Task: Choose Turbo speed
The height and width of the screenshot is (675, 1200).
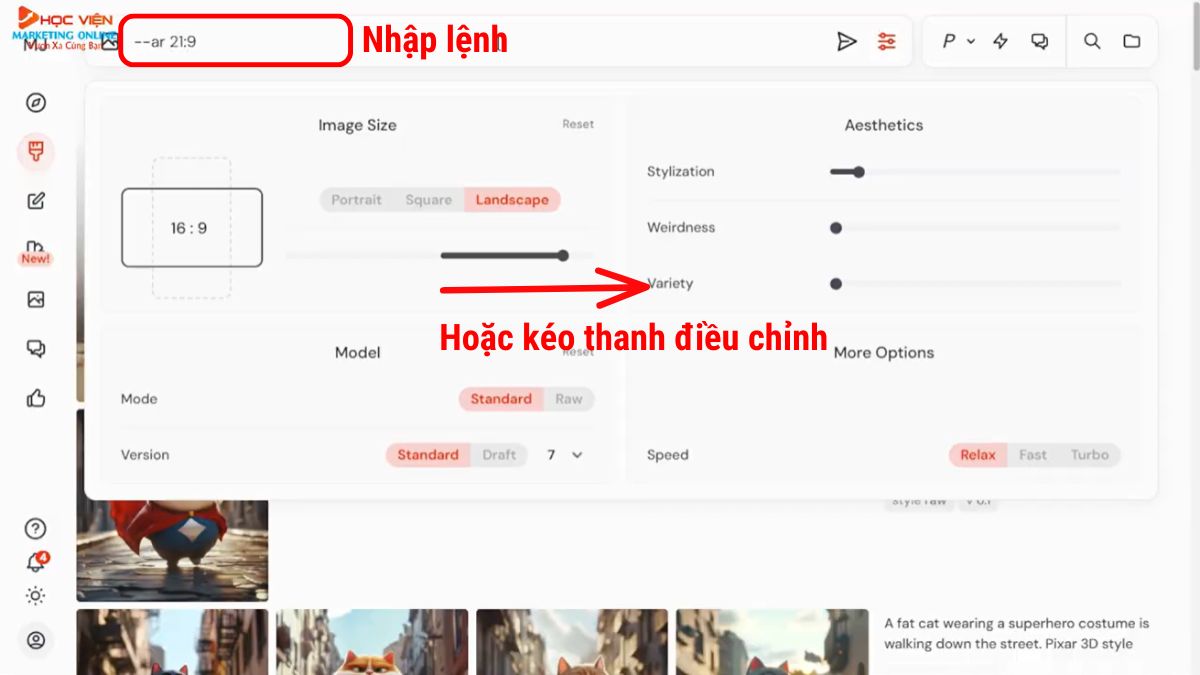Action: [1090, 455]
